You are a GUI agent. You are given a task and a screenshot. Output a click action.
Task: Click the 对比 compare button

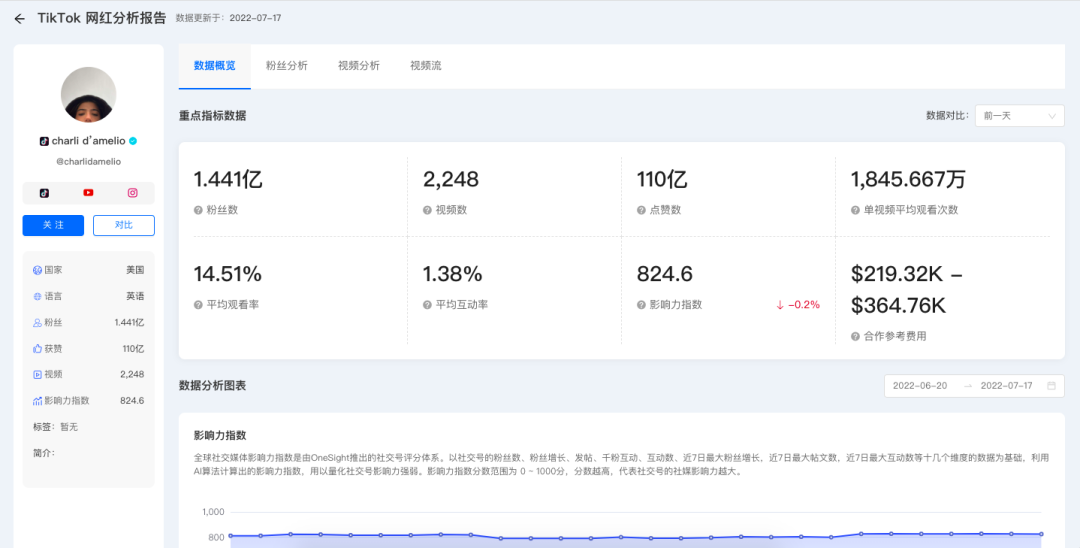[x=124, y=225]
